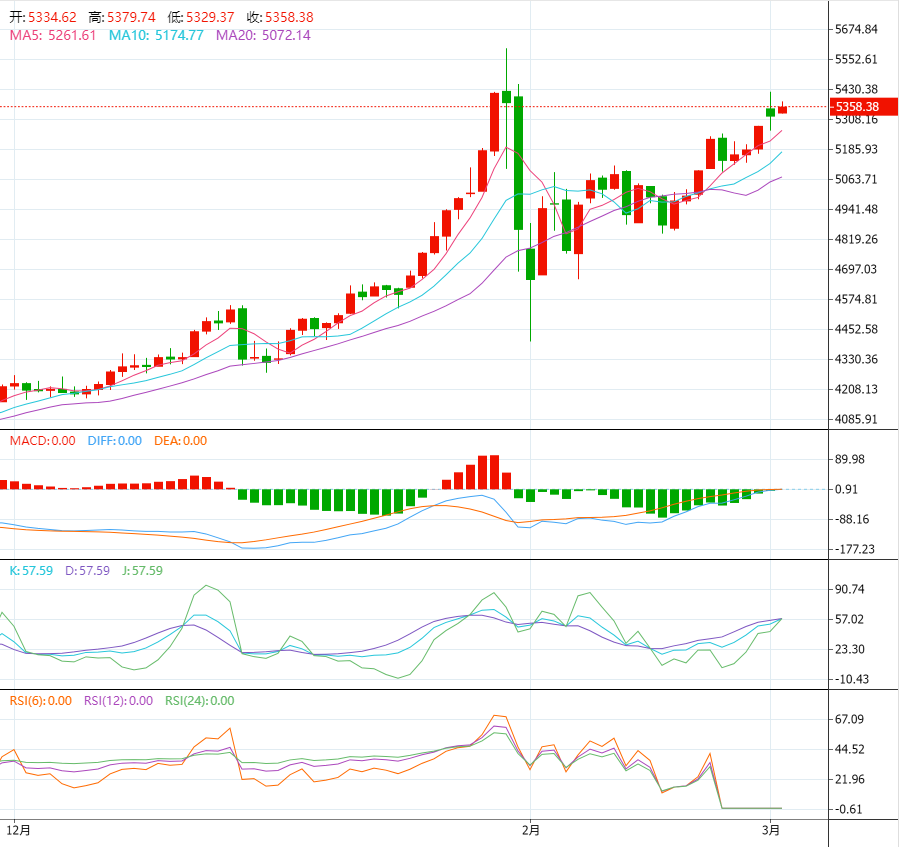Image resolution: width=899 pixels, height=847 pixels.
Task: Click the MACD indicator label
Action: [x=42, y=441]
